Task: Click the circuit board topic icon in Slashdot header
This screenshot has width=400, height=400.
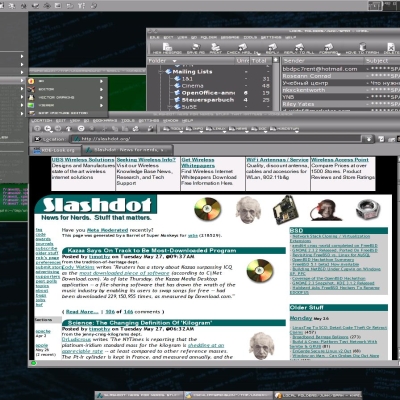Action: pyautogui.click(x=286, y=210)
